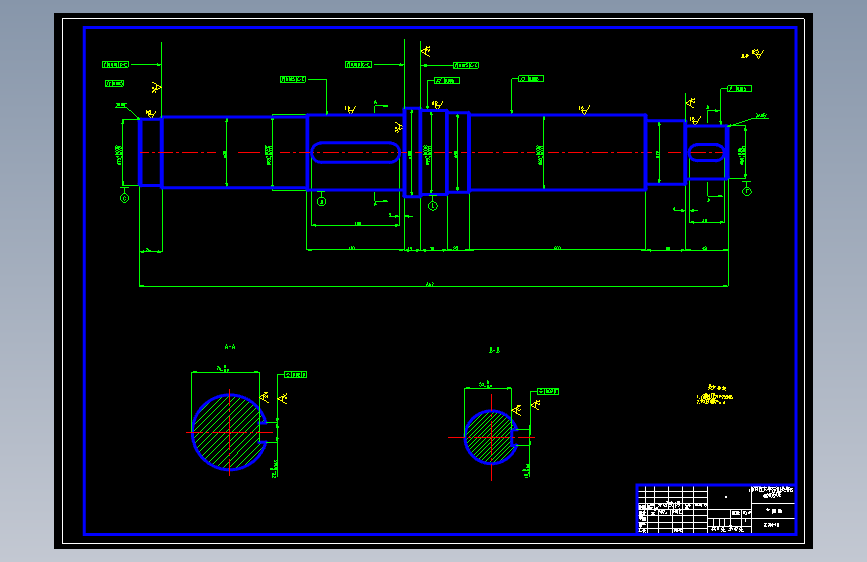Pick the short keyway slot at shaft's right end
867x562 pixels.
point(706,152)
